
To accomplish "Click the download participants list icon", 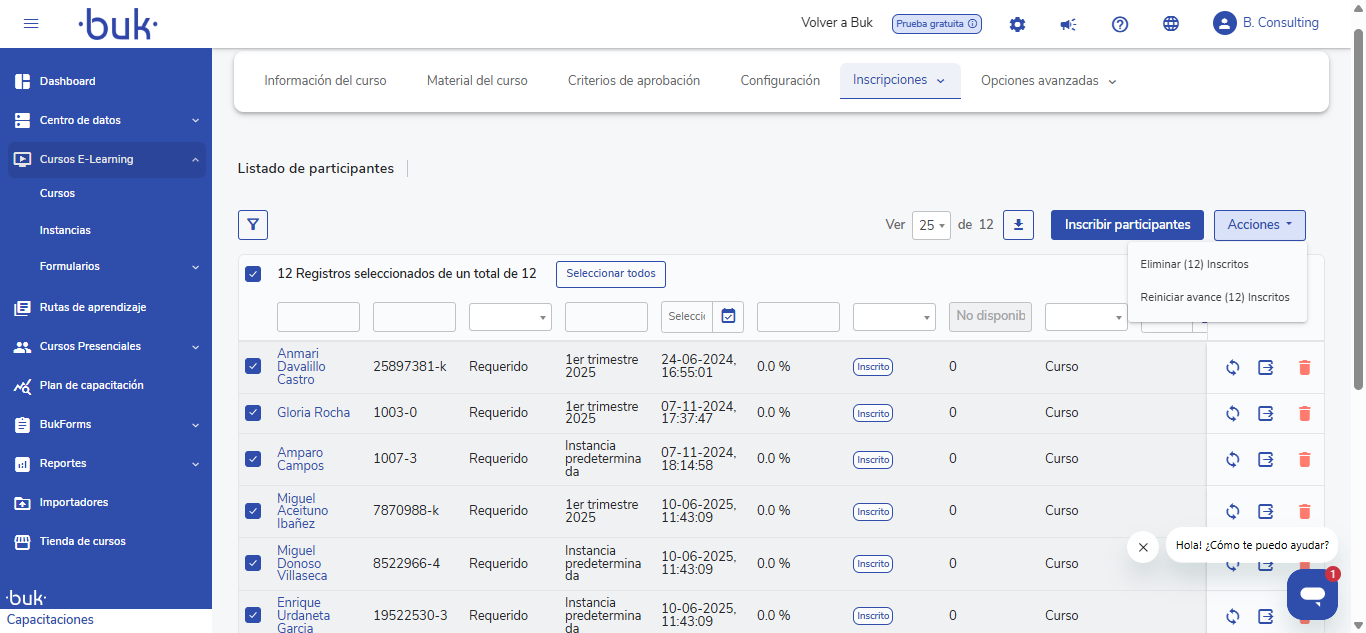I will [1018, 225].
